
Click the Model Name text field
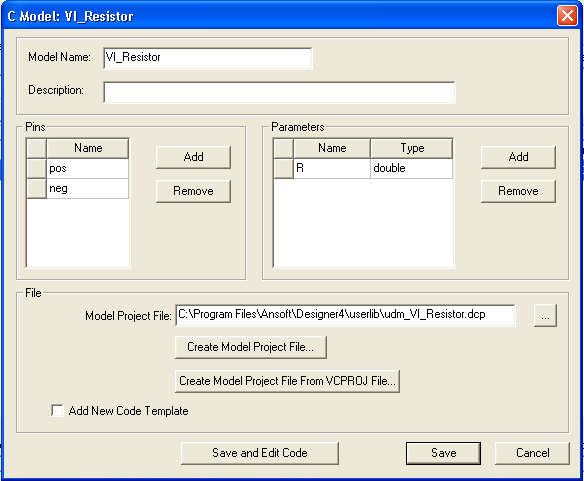208,58
